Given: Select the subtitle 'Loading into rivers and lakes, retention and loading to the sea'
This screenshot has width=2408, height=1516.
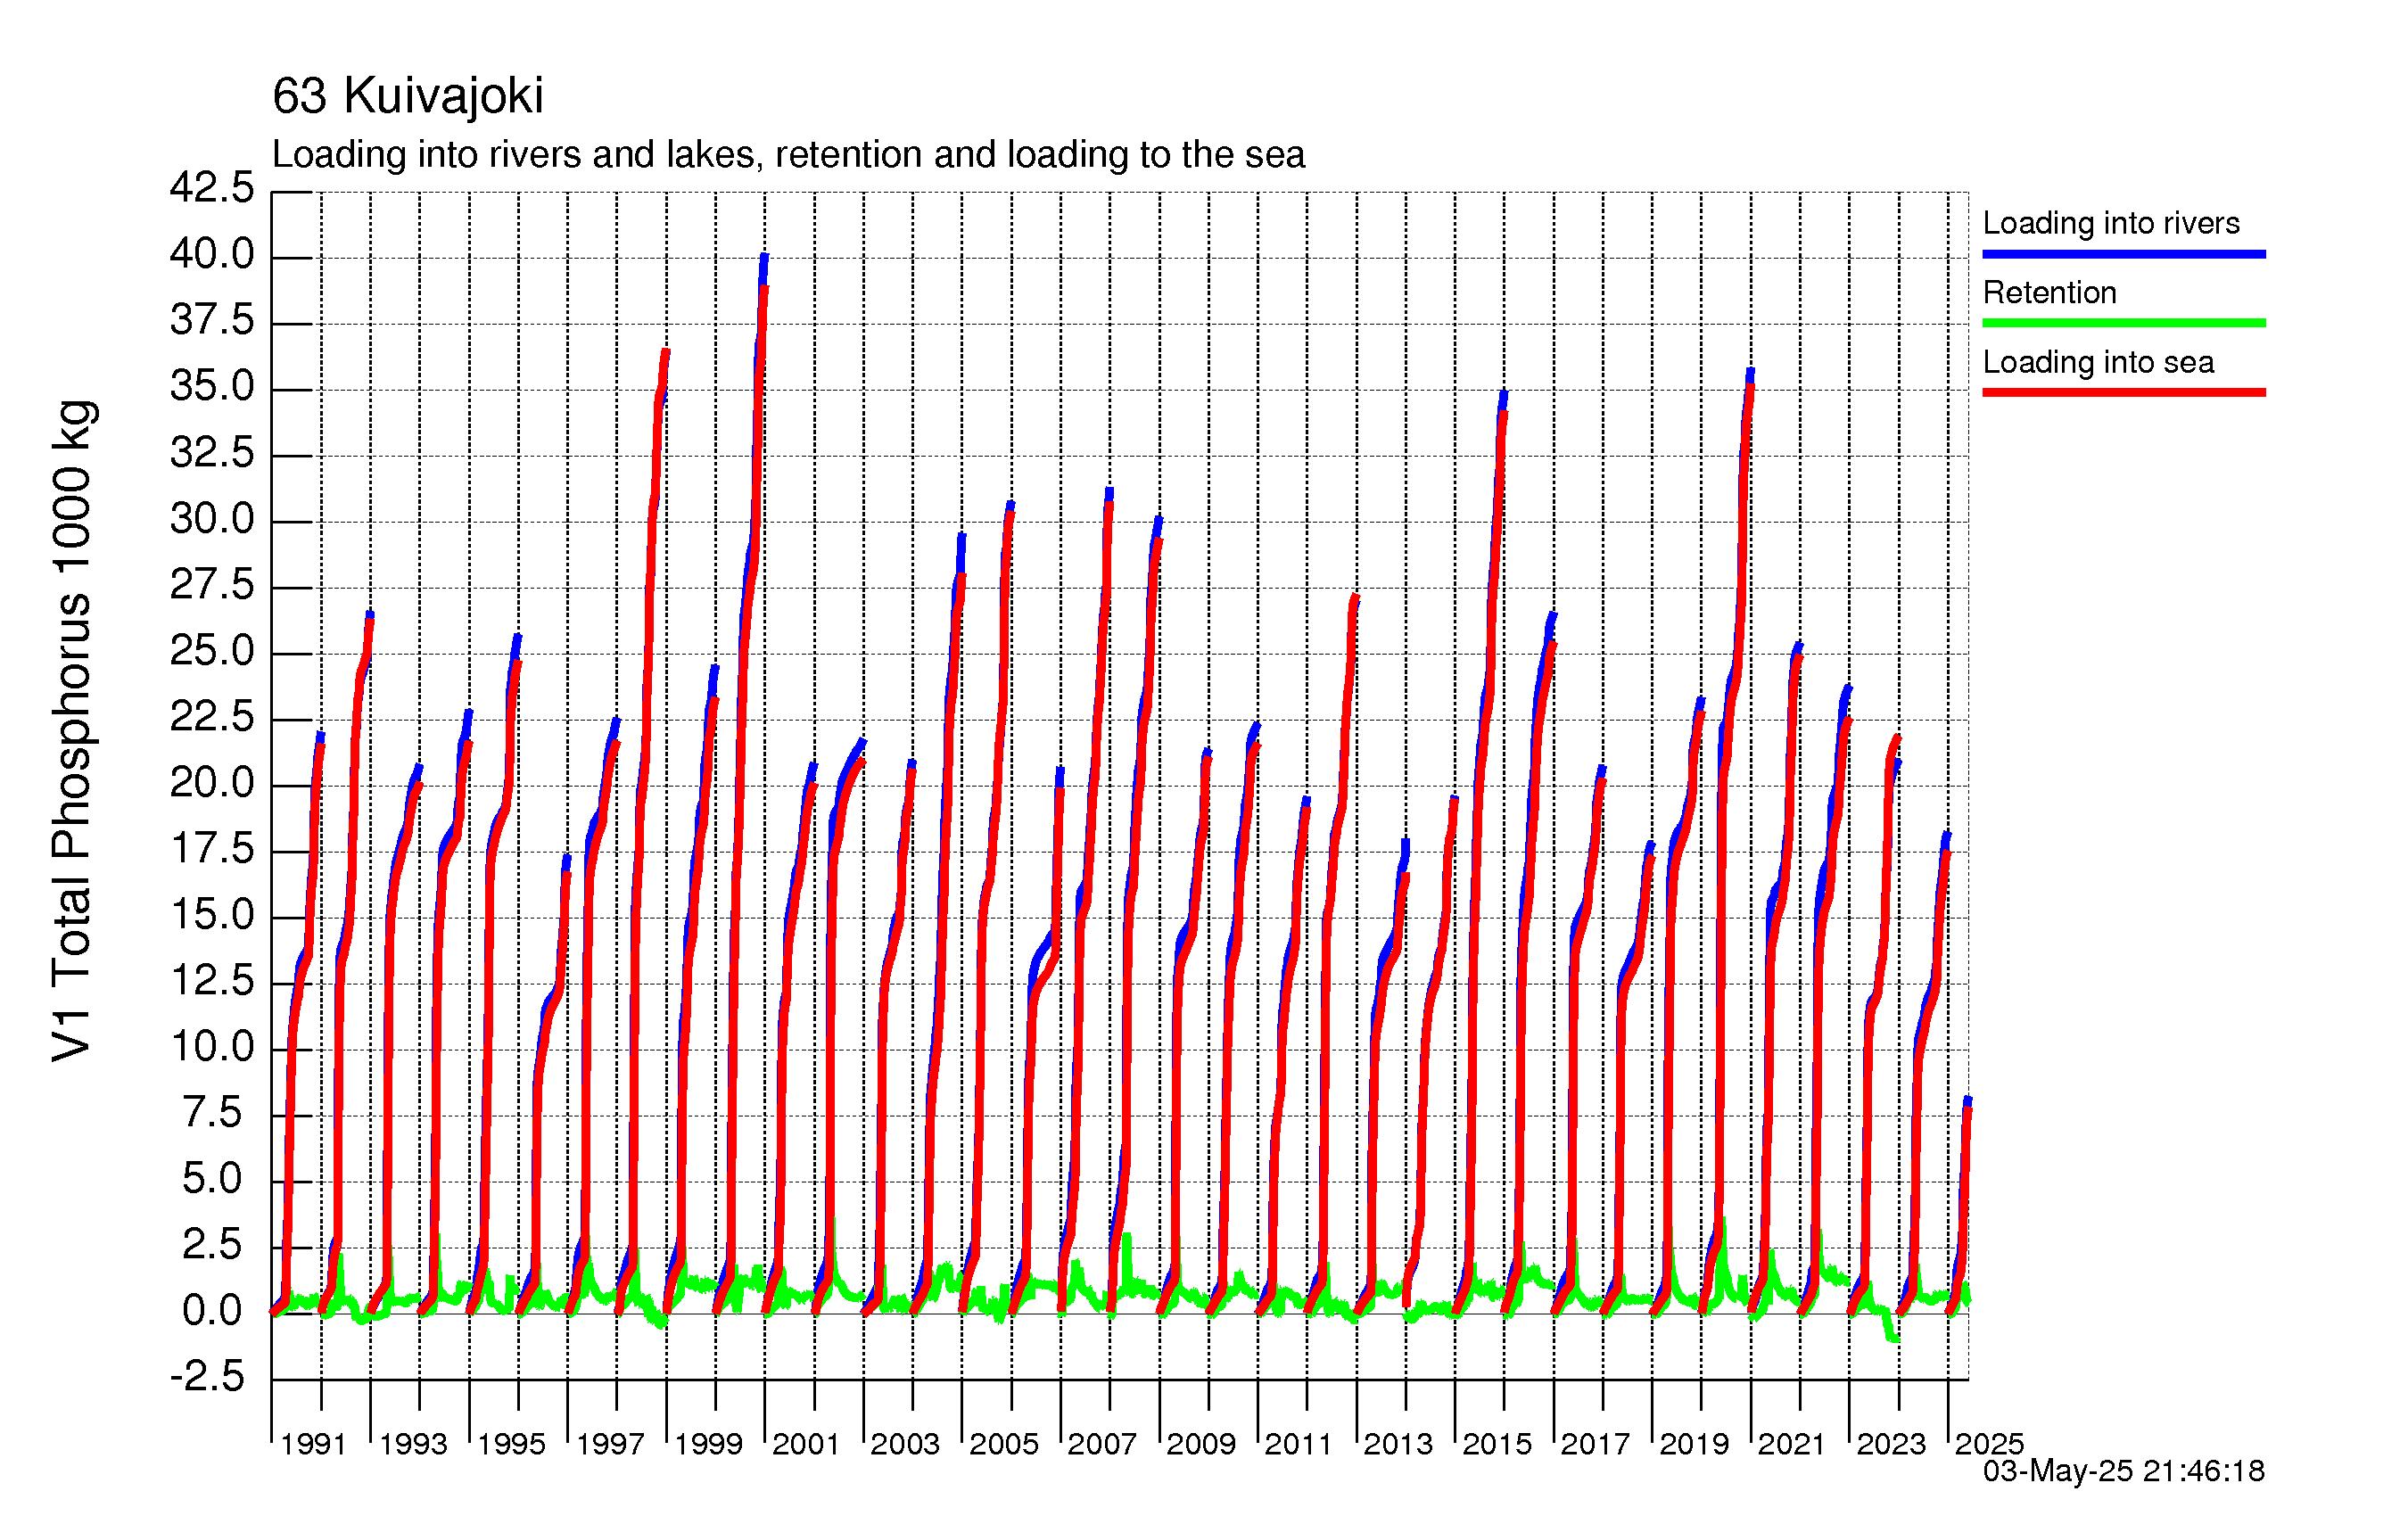Looking at the screenshot, I should click(x=788, y=155).
